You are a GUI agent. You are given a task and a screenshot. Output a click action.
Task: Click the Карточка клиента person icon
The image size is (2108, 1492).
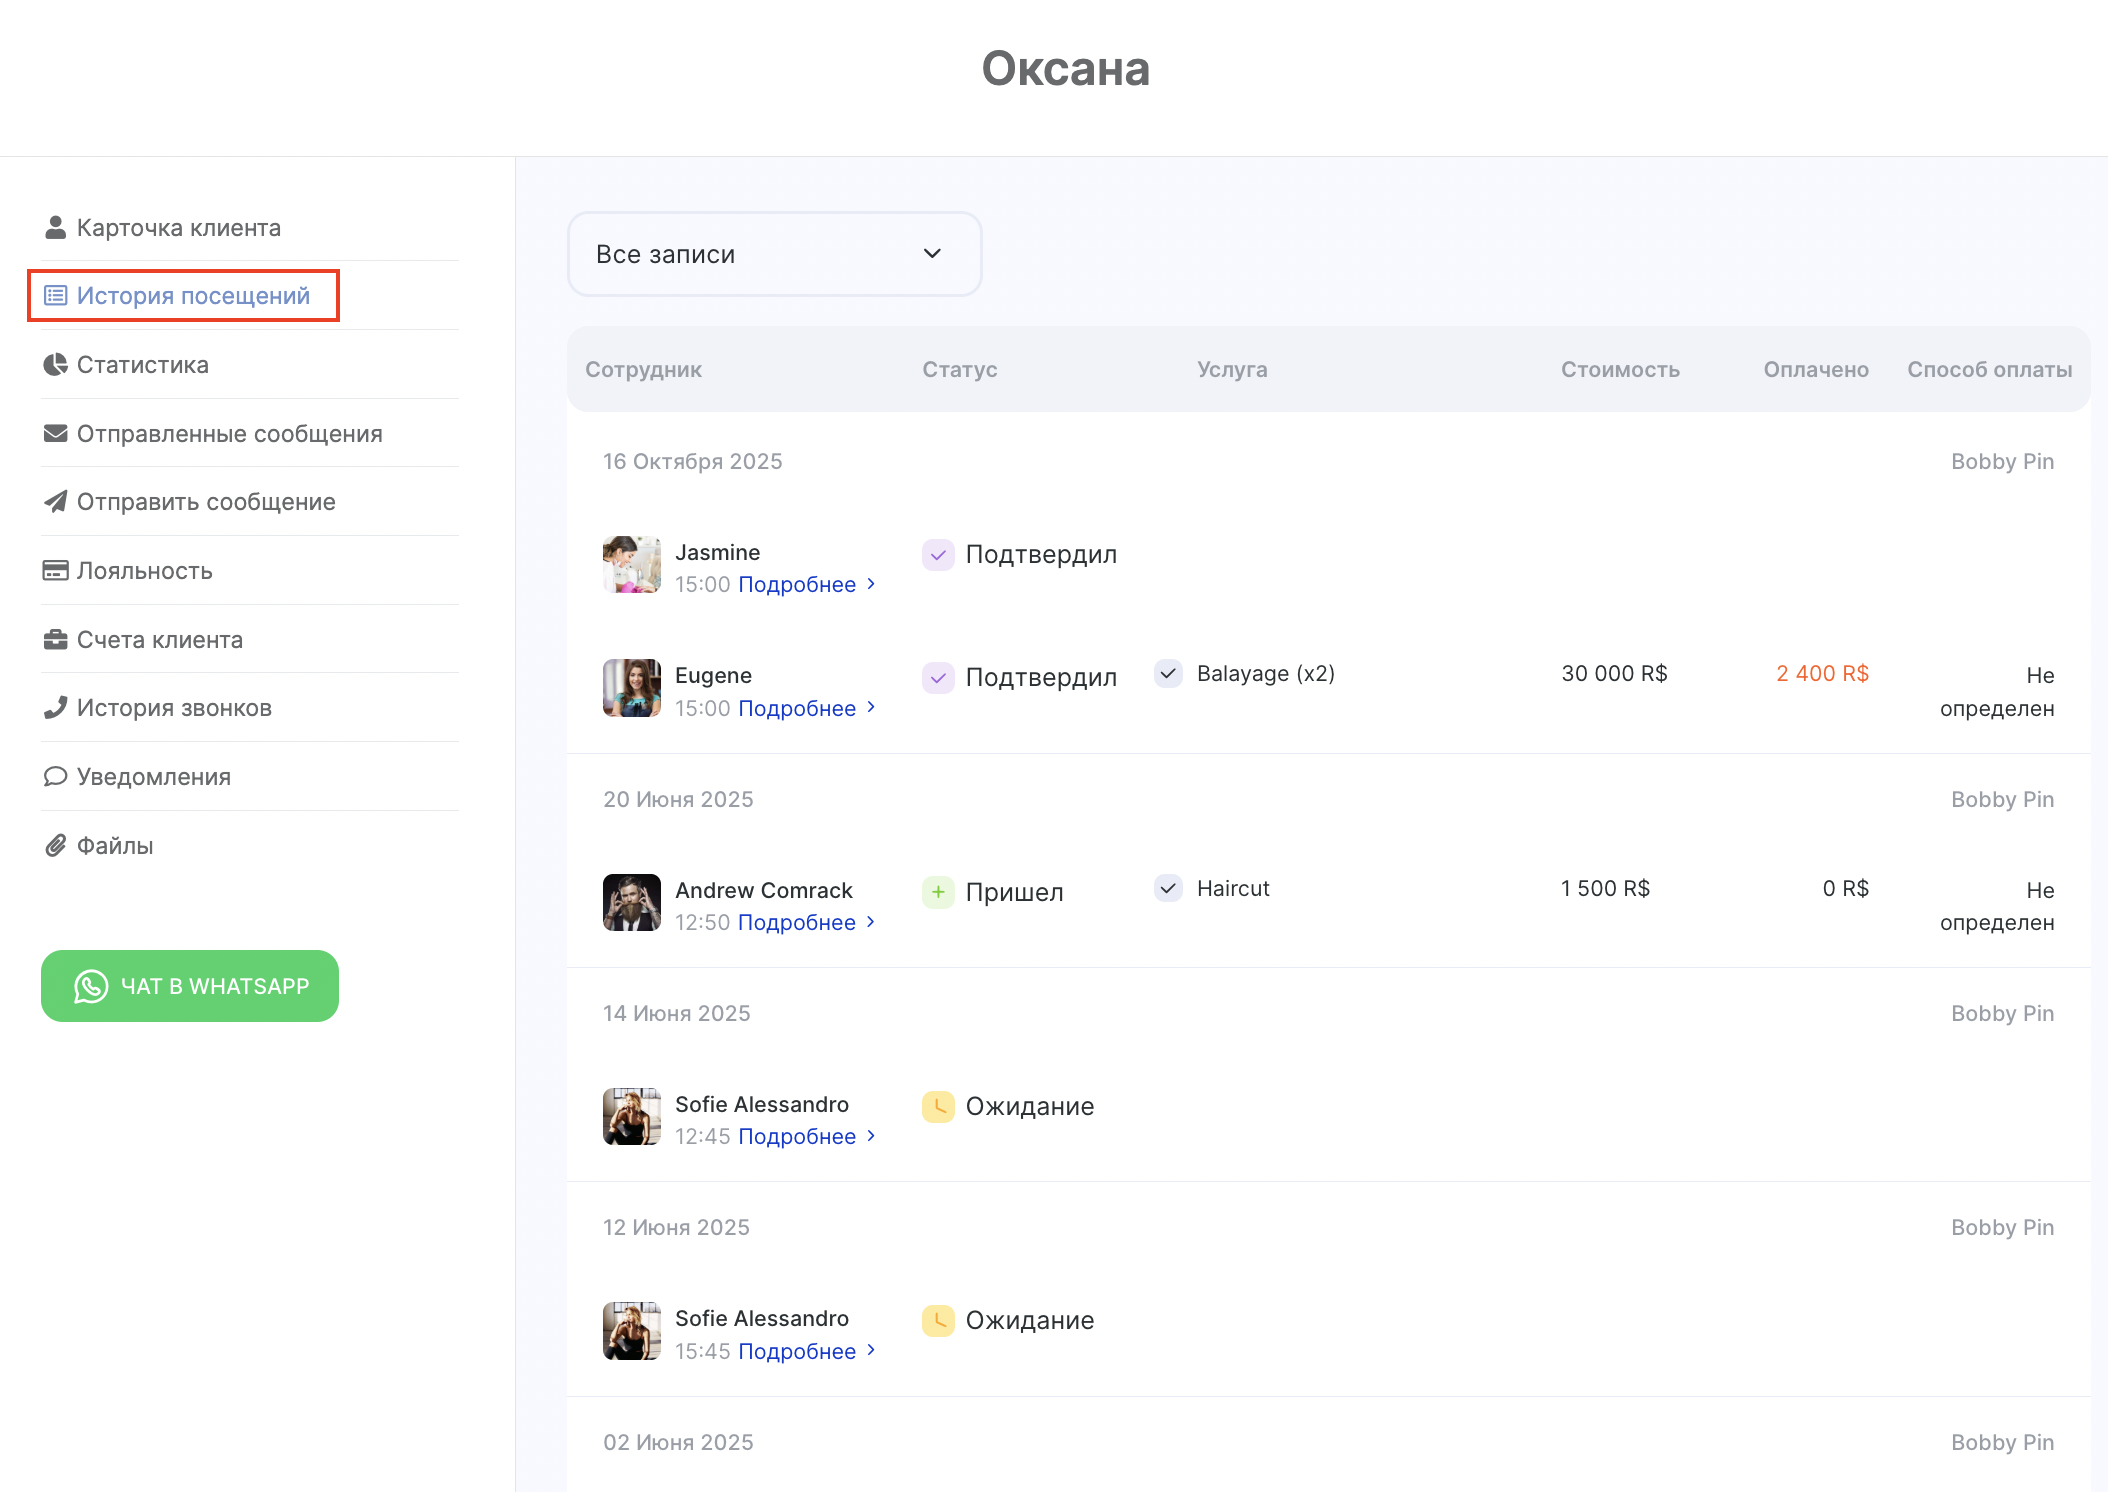(55, 228)
